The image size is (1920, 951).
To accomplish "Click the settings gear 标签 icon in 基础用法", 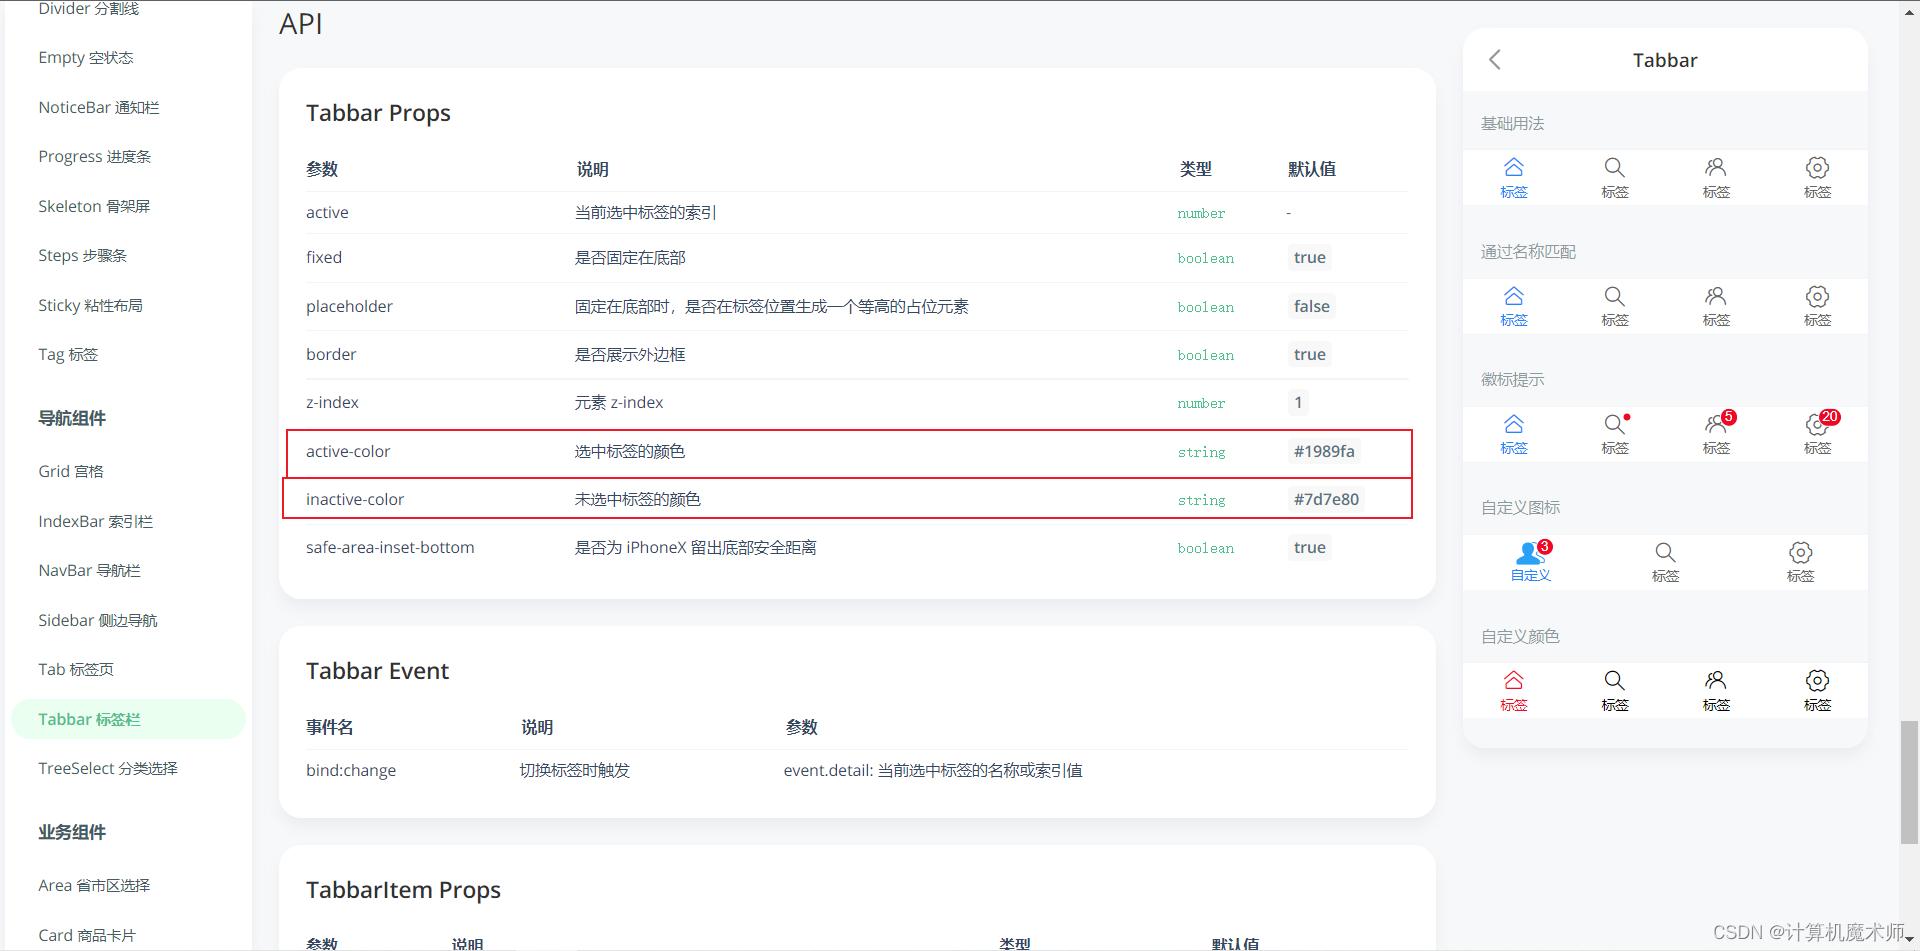I will (x=1818, y=176).
